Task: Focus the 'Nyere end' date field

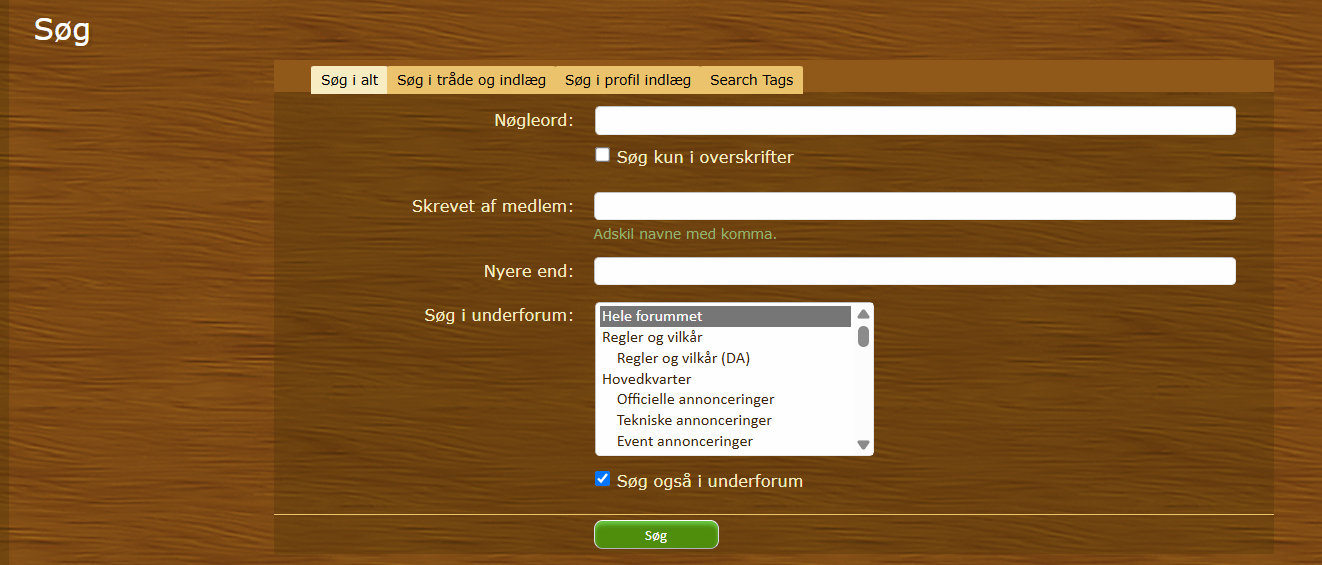Action: pos(915,271)
